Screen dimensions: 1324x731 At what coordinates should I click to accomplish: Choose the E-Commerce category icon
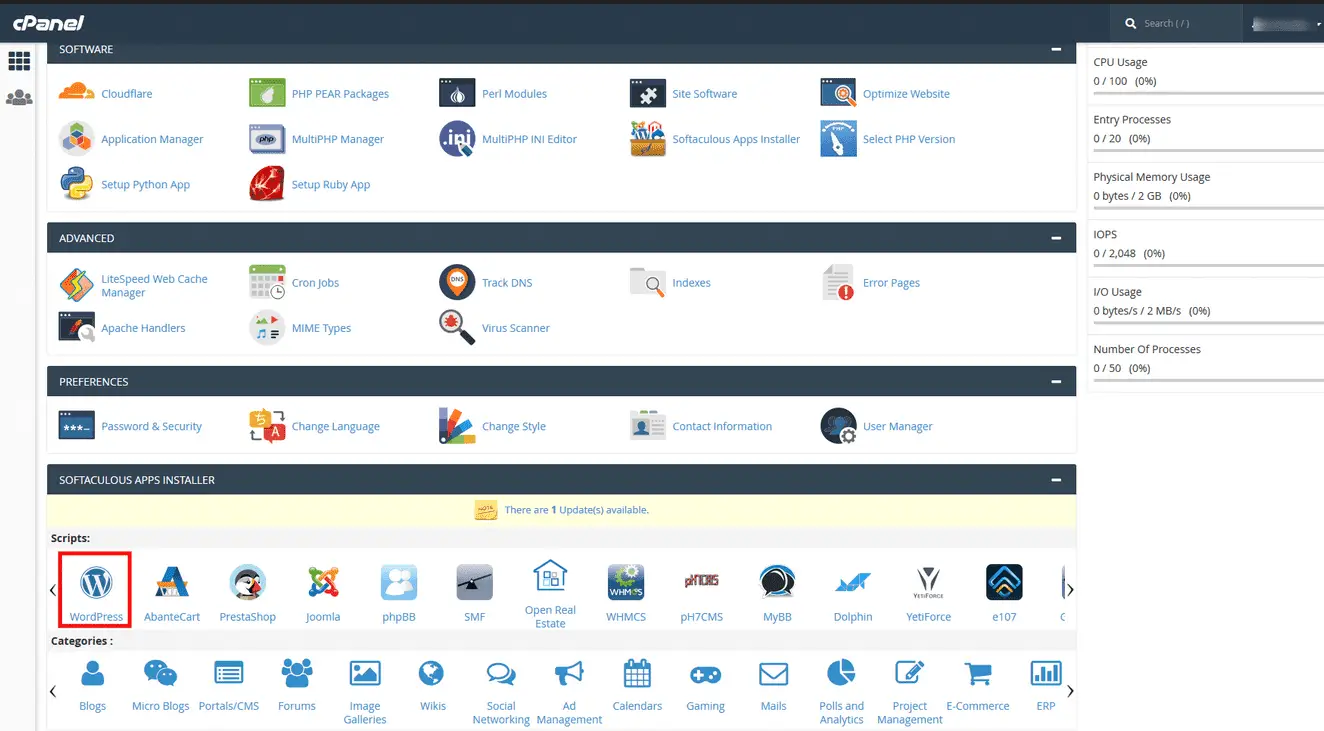[x=977, y=675]
